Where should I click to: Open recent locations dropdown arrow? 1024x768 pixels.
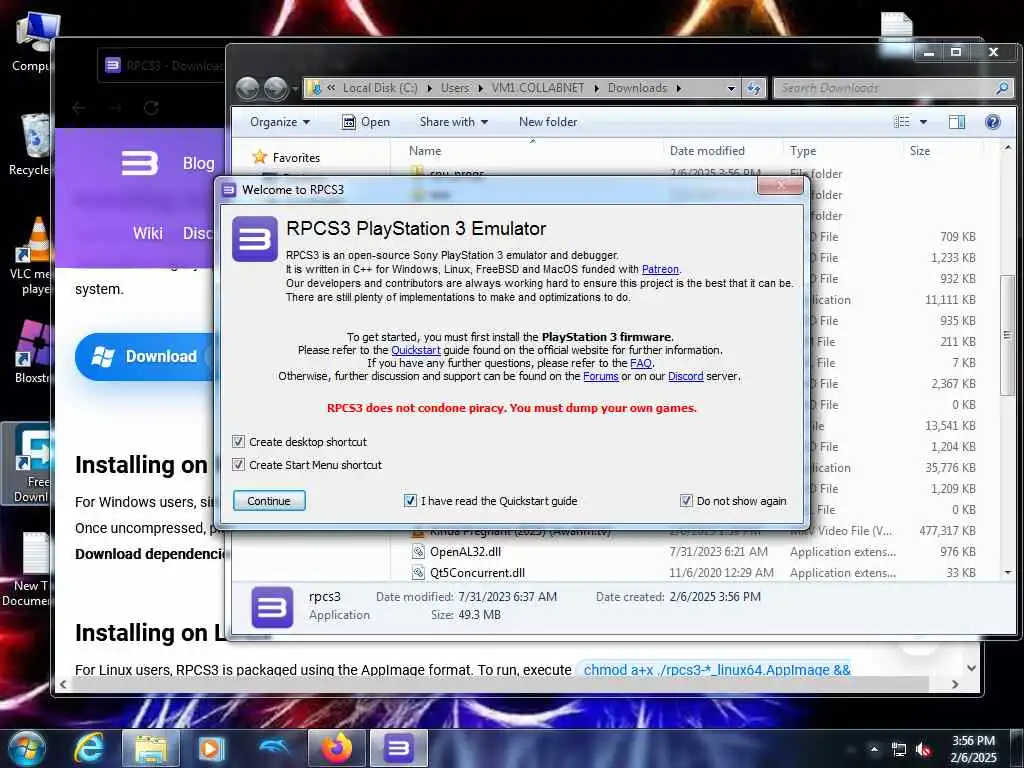pos(295,88)
